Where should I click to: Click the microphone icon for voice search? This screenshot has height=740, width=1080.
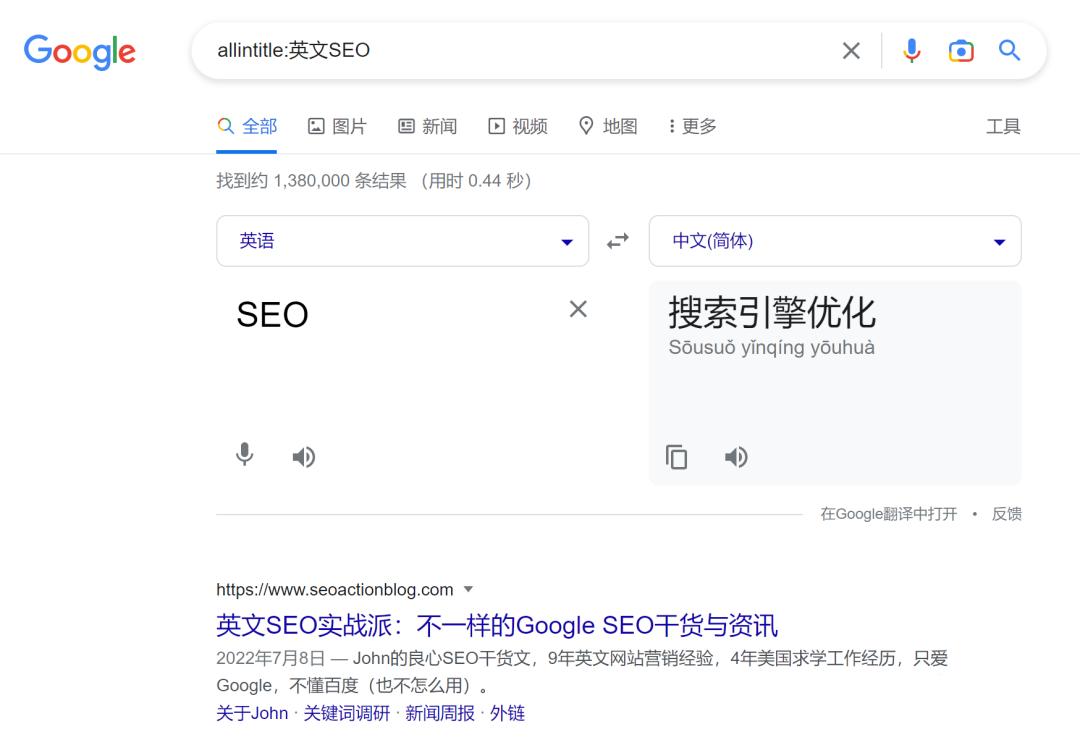point(911,50)
